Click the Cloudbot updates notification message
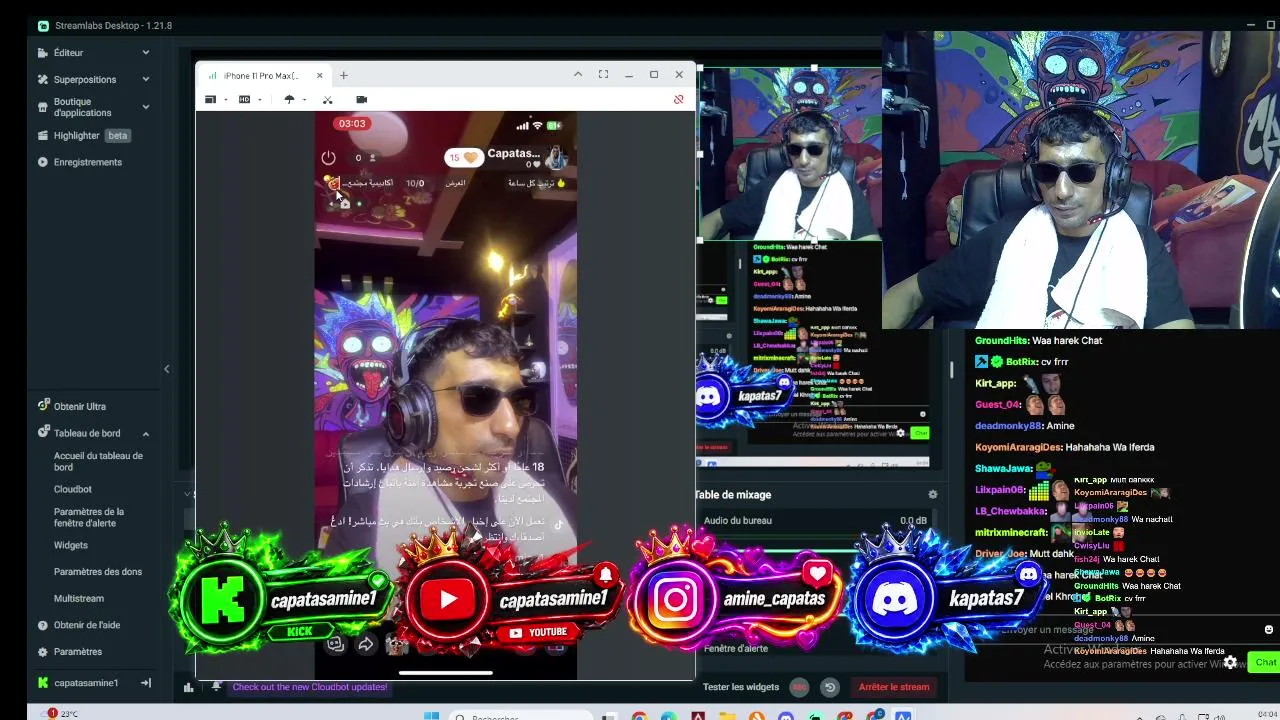 point(310,687)
